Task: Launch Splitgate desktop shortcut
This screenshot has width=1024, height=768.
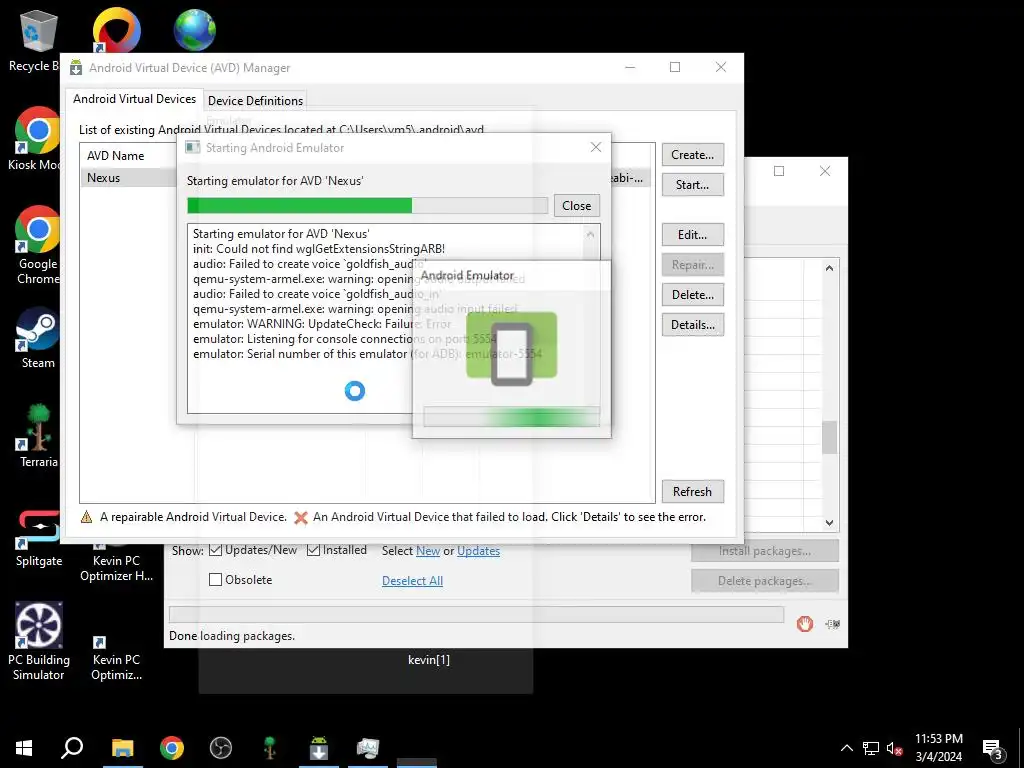Action: click(x=38, y=539)
